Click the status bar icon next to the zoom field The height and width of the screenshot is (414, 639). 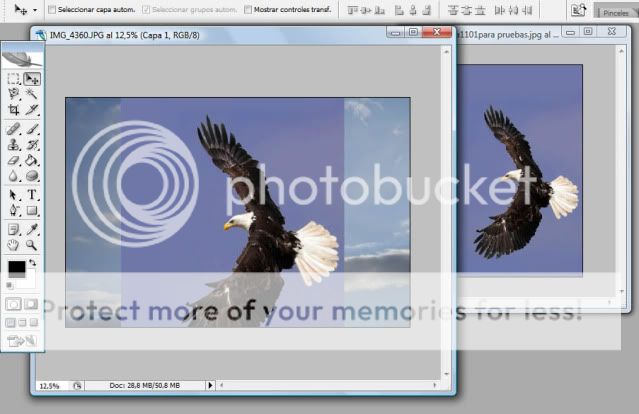click(x=77, y=385)
